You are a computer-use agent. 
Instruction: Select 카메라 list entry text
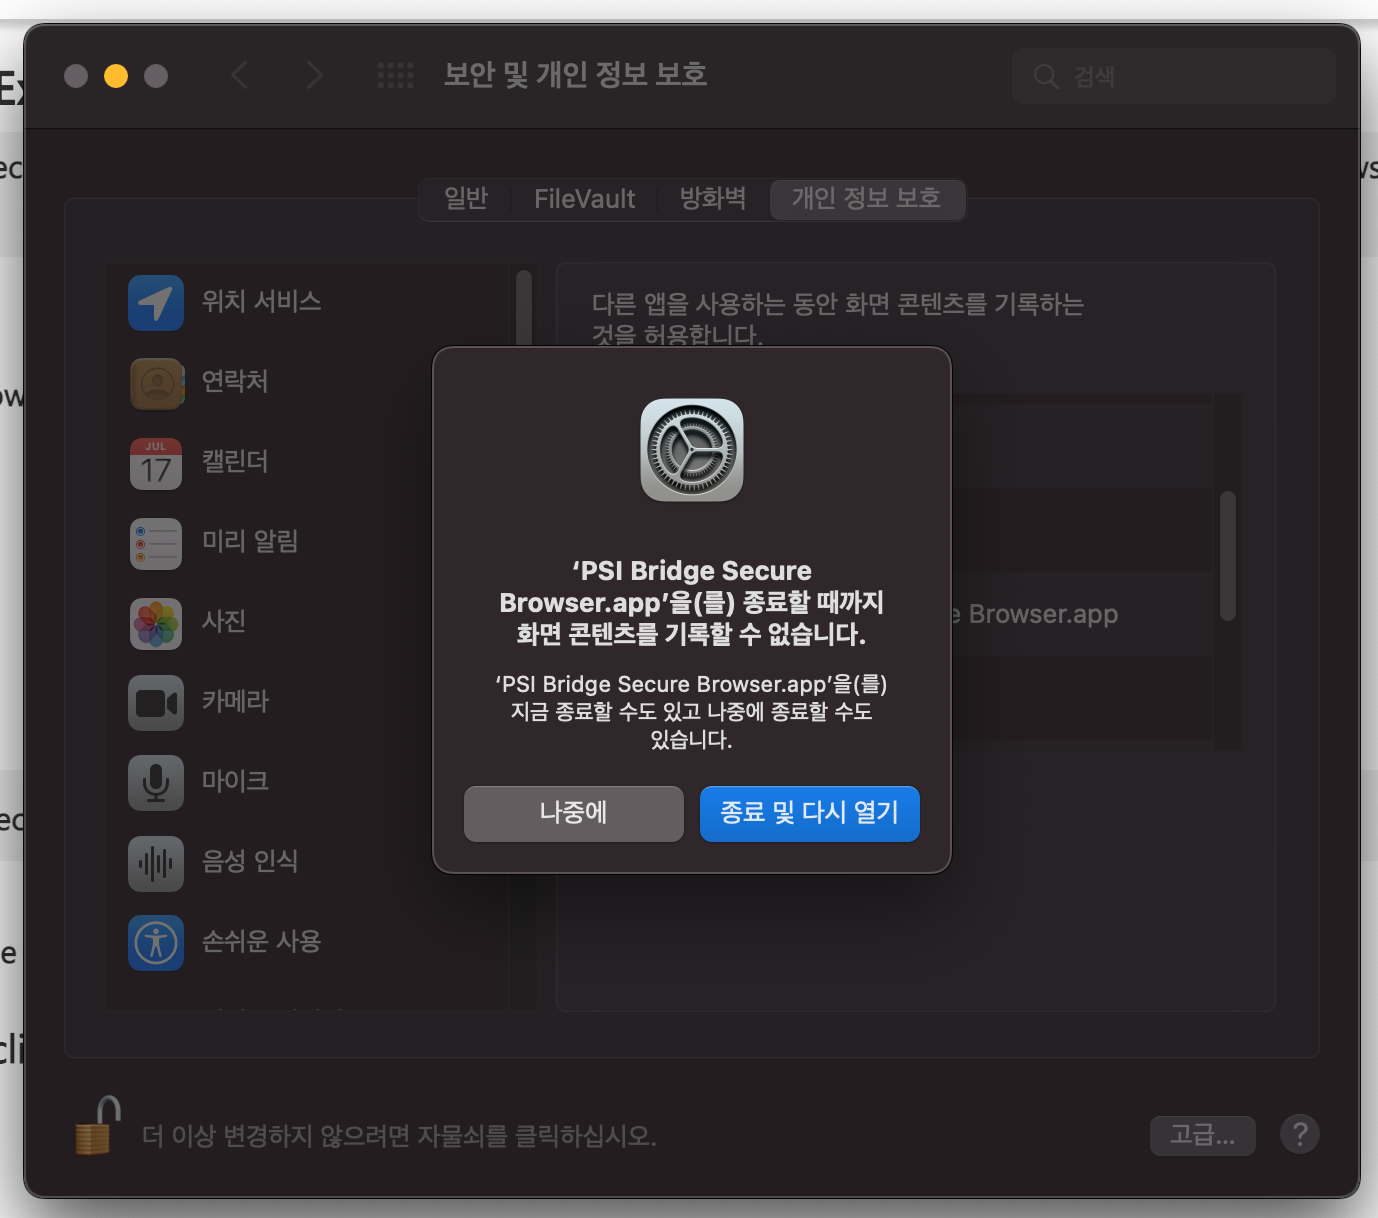click(x=235, y=702)
